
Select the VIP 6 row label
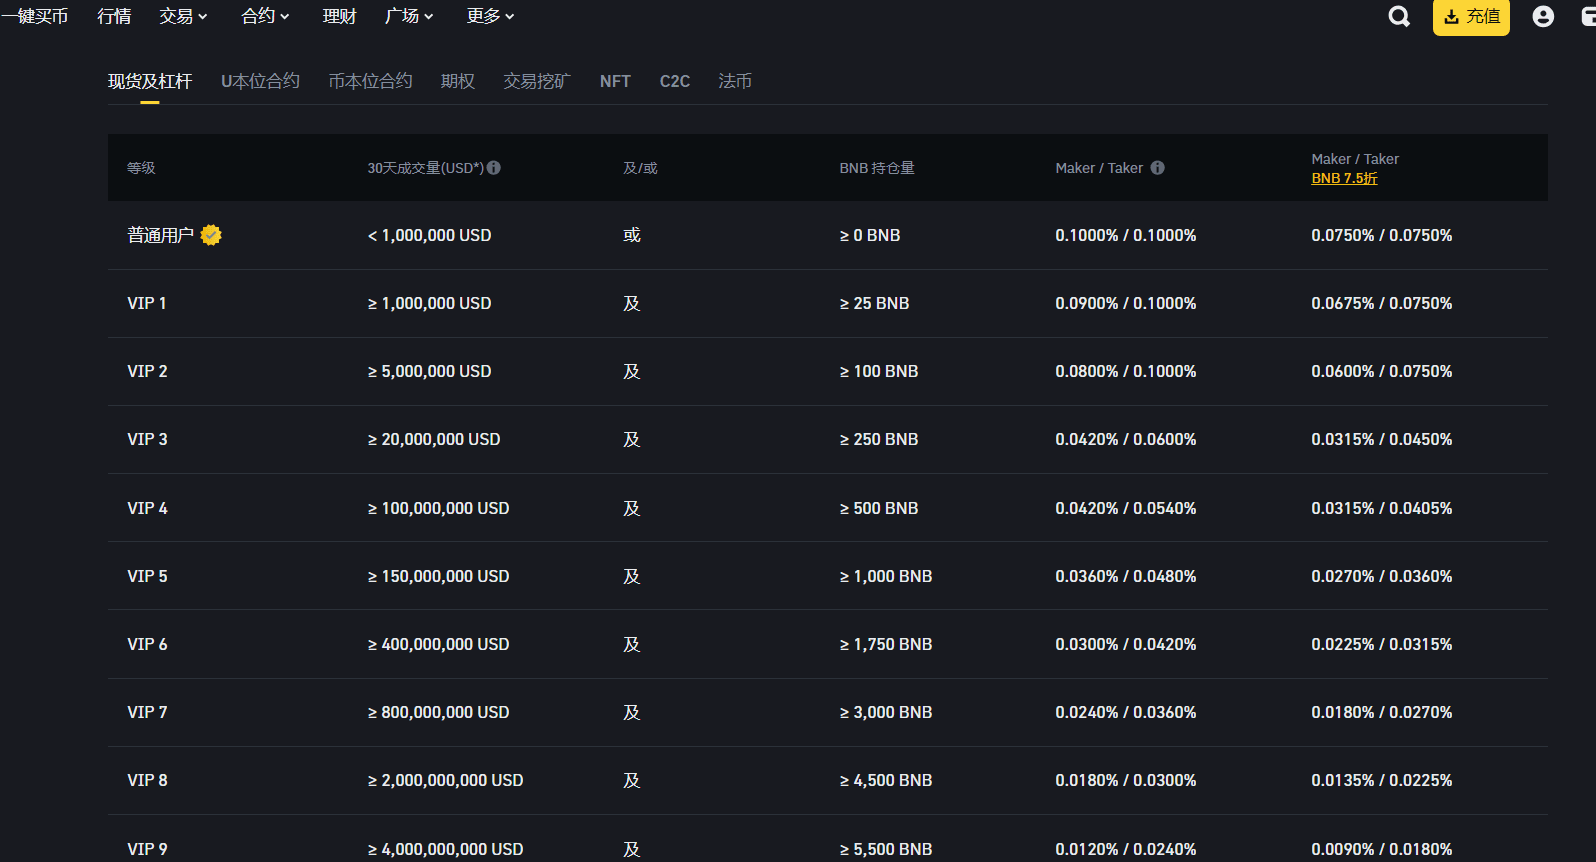coord(147,644)
